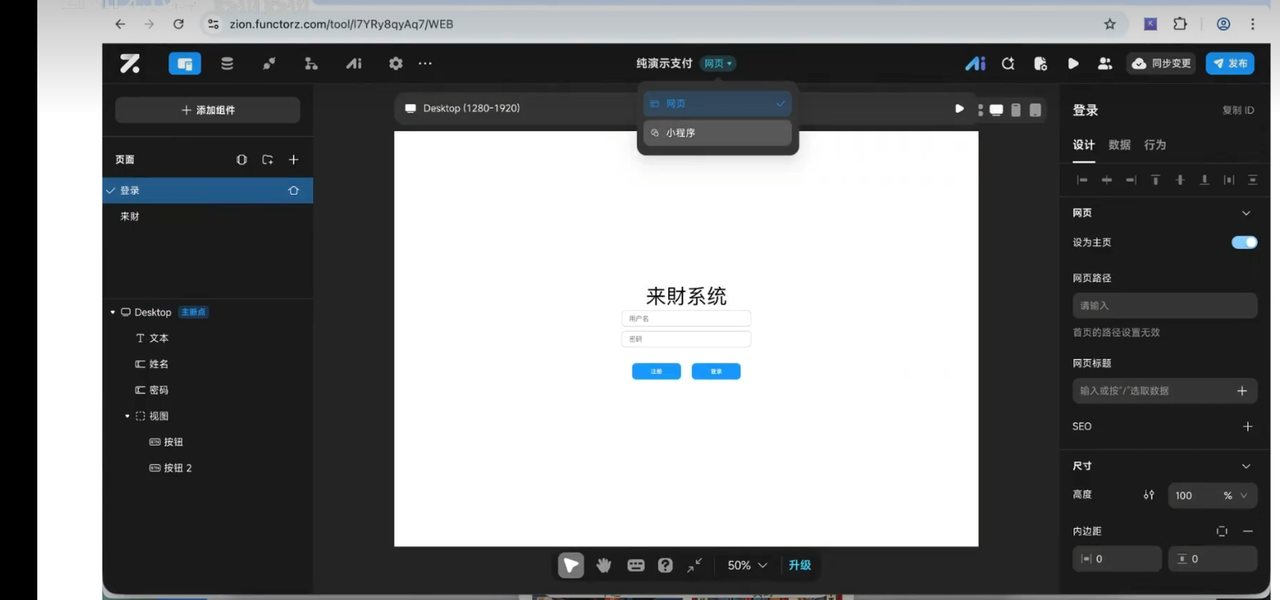The image size is (1280, 600).
Task: Switch to the 行为 tab
Action: (1155, 145)
